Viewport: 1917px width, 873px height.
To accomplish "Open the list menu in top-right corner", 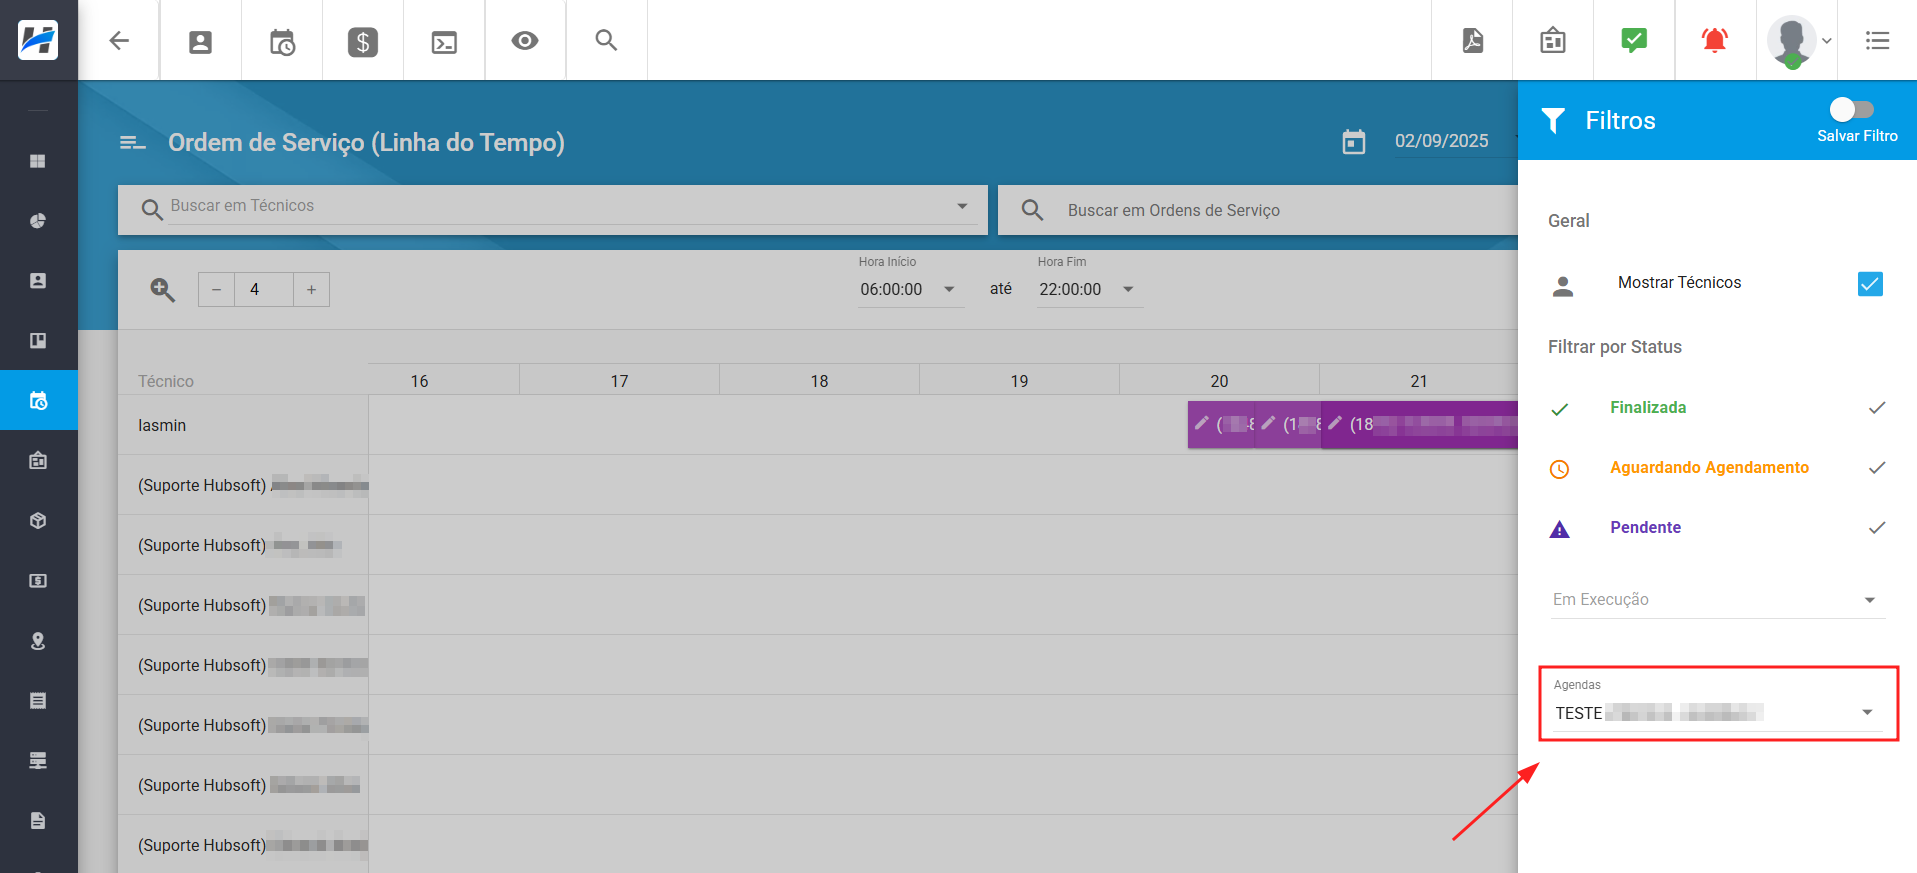I will (1877, 41).
